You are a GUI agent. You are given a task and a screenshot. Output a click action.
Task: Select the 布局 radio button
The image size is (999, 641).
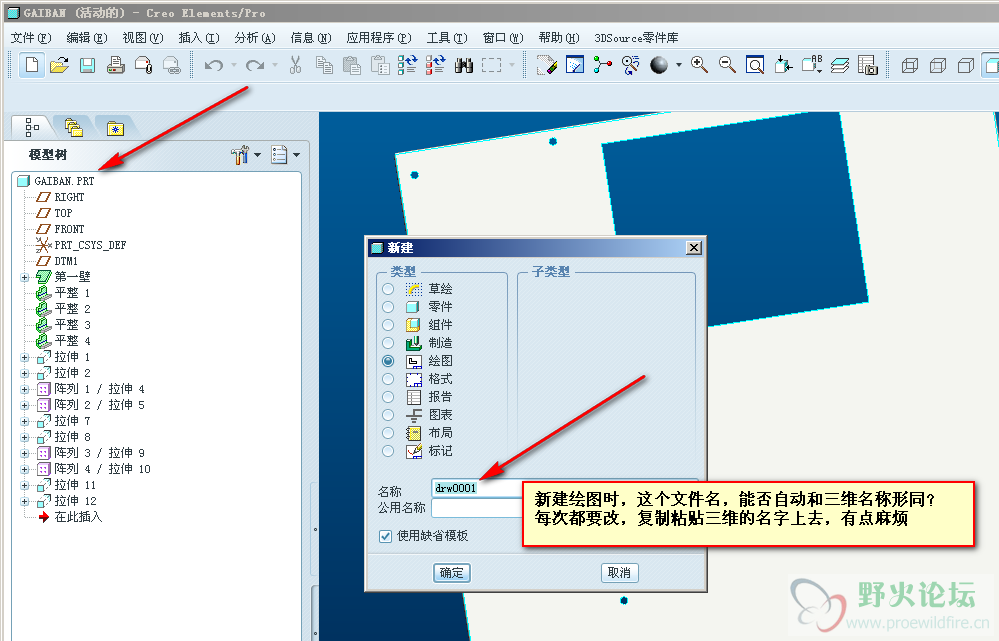click(388, 433)
